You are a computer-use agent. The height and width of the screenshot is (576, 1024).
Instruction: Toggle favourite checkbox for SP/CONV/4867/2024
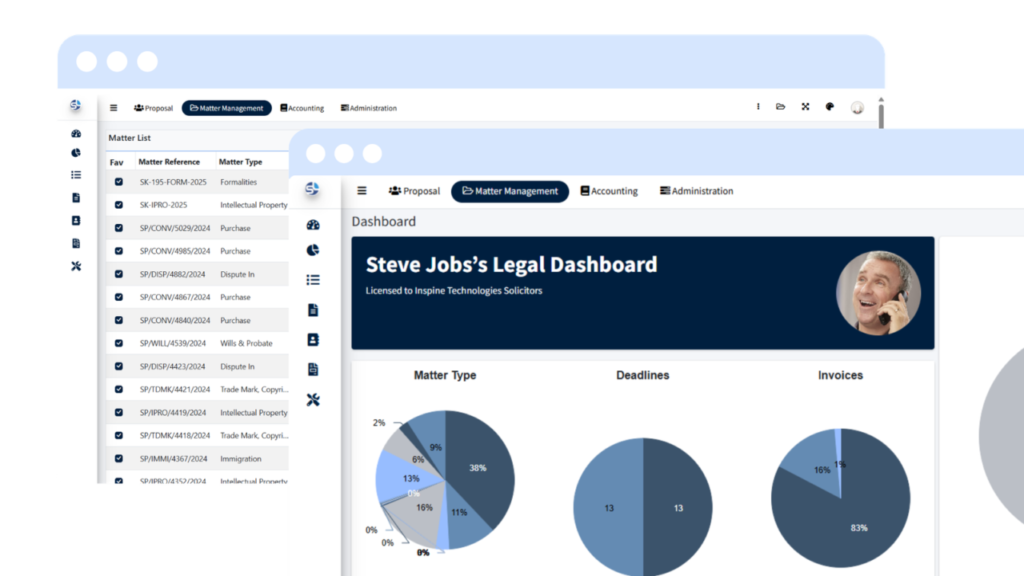(x=119, y=297)
